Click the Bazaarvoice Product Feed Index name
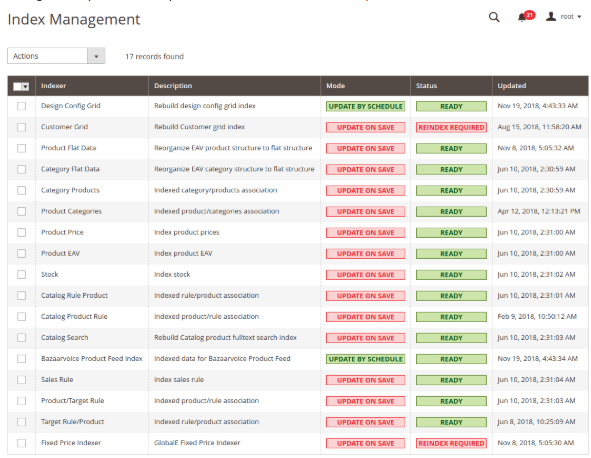Image resolution: width=591 pixels, height=458 pixels. 92,358
